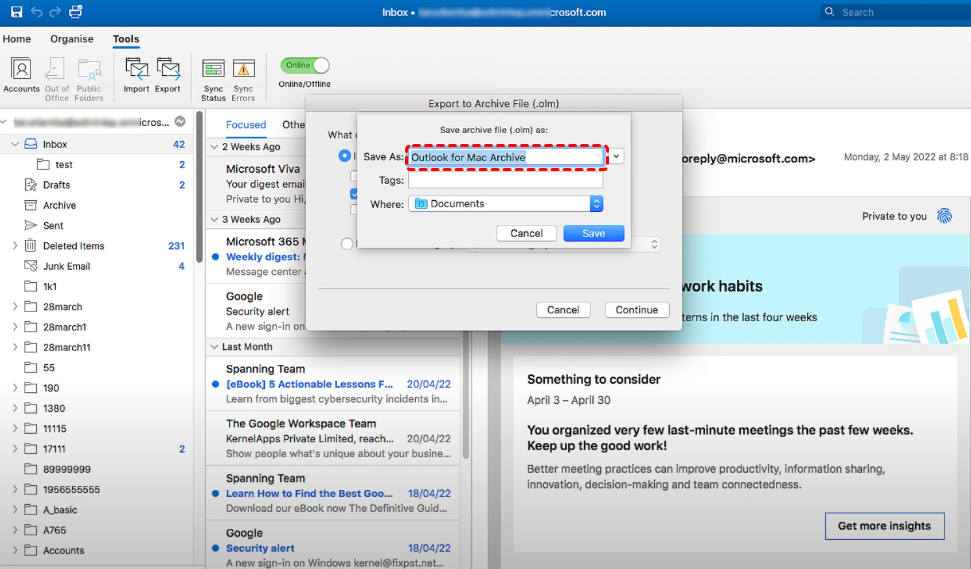Expand the 1380 folder
Image resolution: width=971 pixels, height=569 pixels.
click(x=15, y=408)
